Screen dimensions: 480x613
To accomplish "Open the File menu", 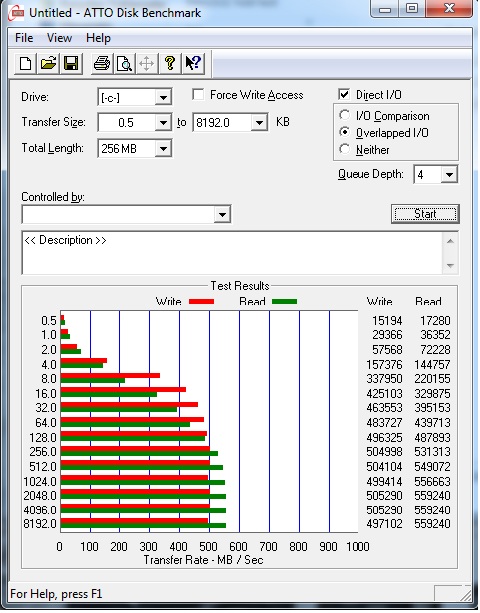I will (x=24, y=38).
